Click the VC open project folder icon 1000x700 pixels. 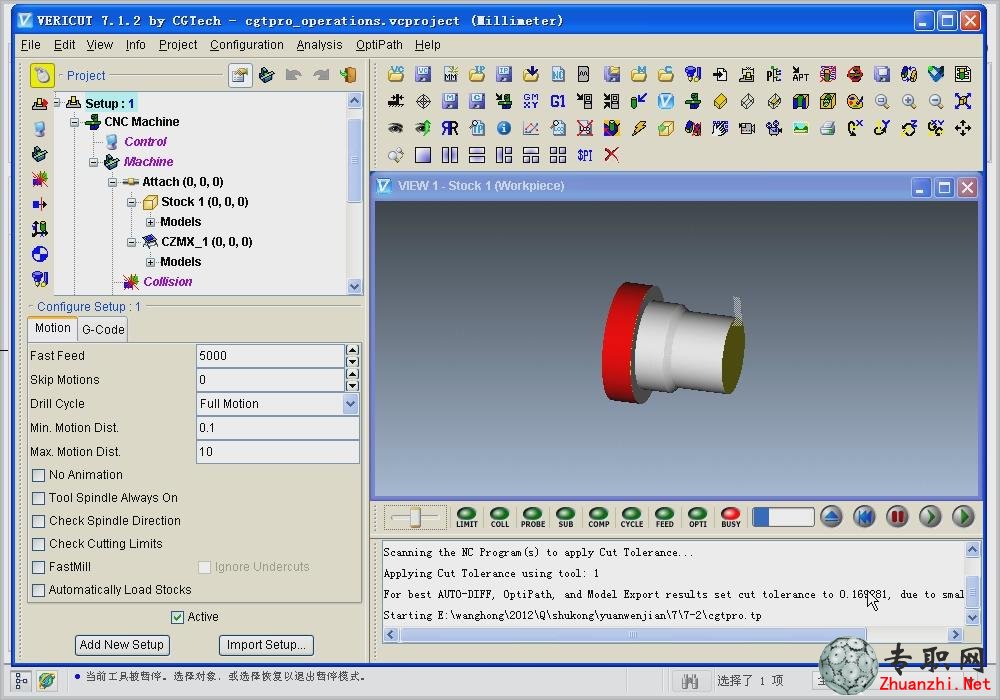tap(396, 75)
